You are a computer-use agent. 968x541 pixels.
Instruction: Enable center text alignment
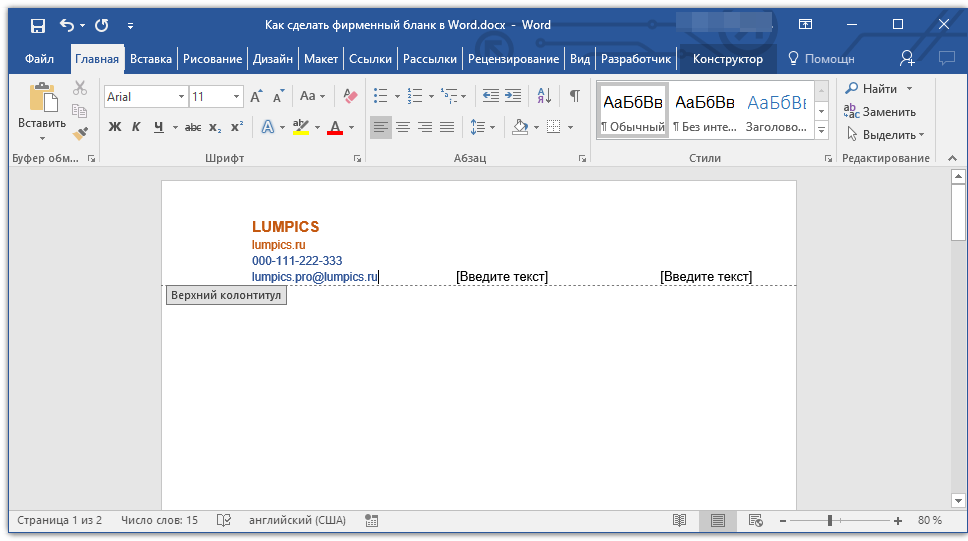pos(403,127)
